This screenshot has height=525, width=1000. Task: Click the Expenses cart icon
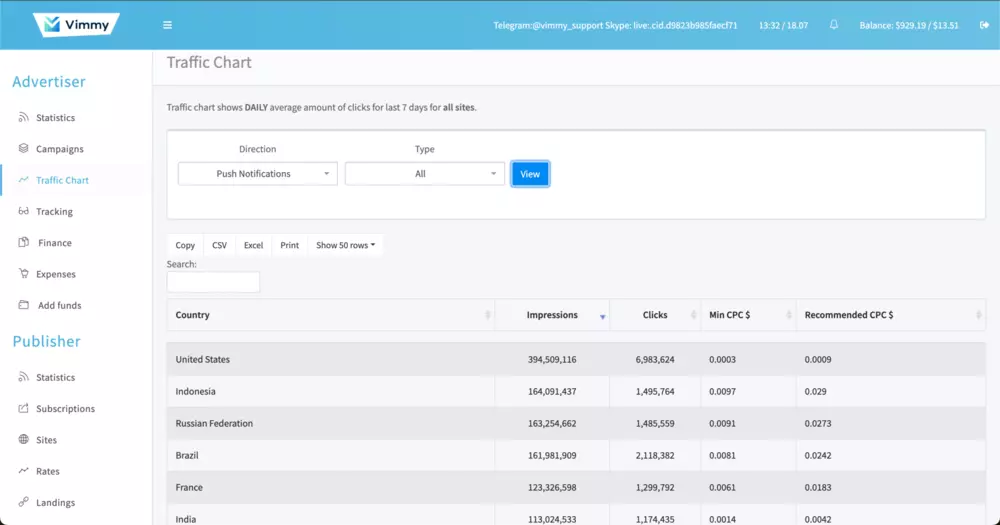[24, 274]
